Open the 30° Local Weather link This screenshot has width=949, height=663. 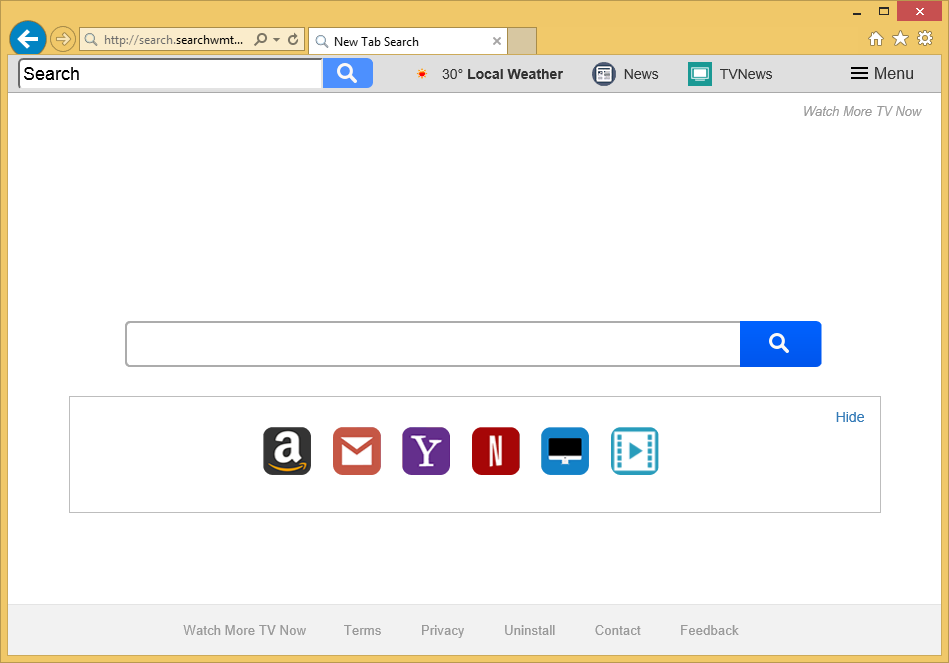(x=502, y=74)
